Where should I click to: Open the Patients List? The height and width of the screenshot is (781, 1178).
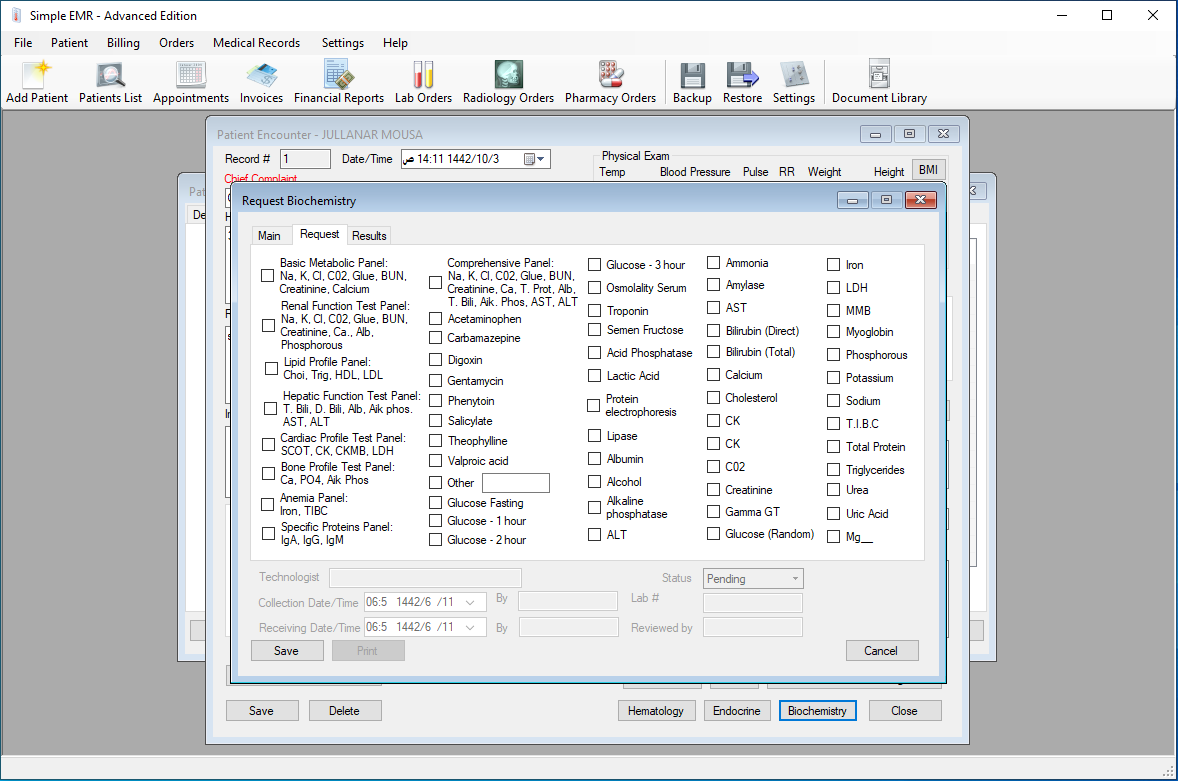pos(110,80)
